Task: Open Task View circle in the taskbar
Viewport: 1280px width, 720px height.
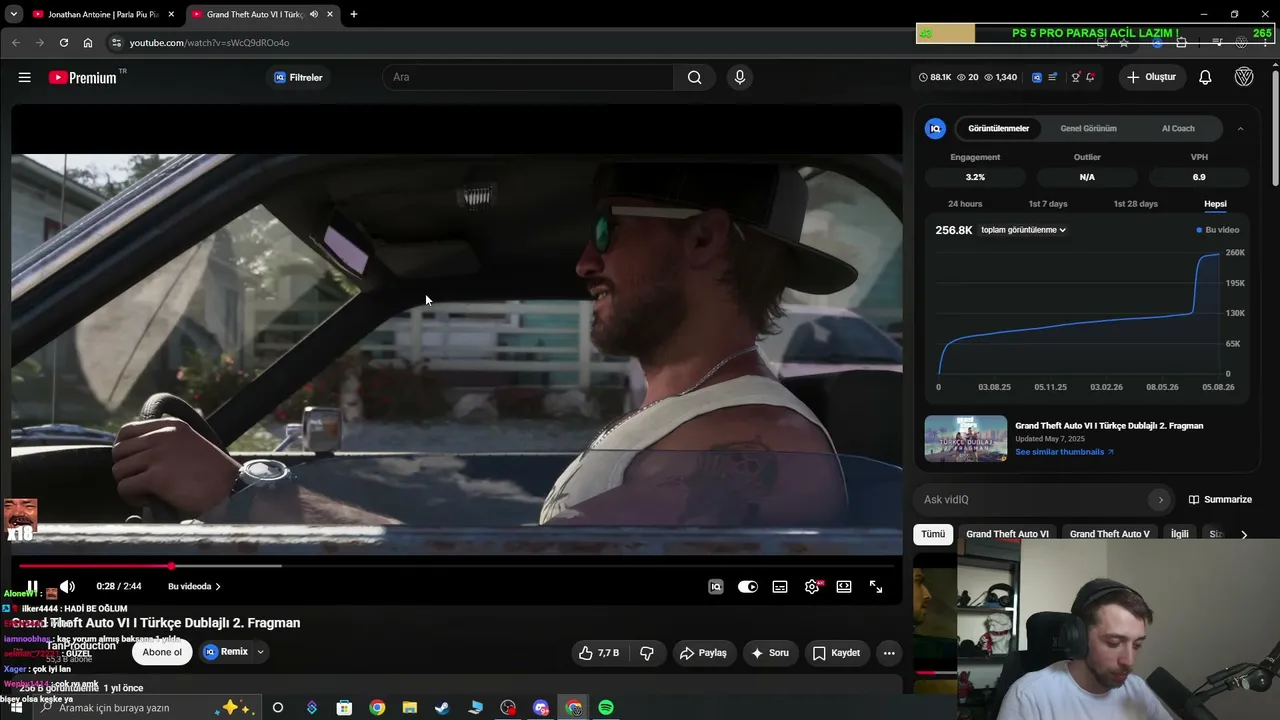Action: 278,707
